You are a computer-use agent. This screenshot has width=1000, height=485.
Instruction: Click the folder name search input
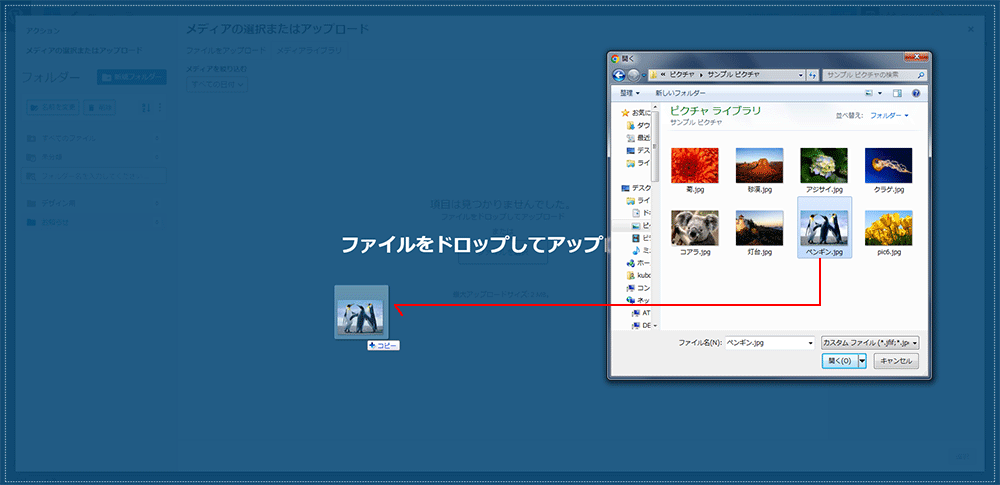pos(94,175)
